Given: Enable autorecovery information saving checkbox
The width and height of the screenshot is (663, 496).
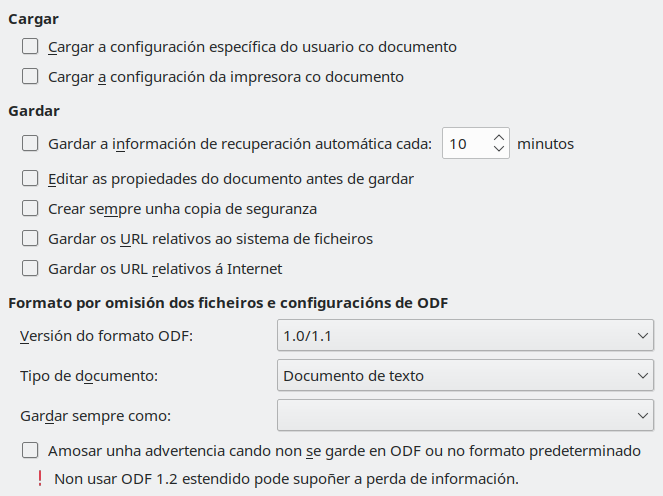Looking at the screenshot, I should [30, 143].
